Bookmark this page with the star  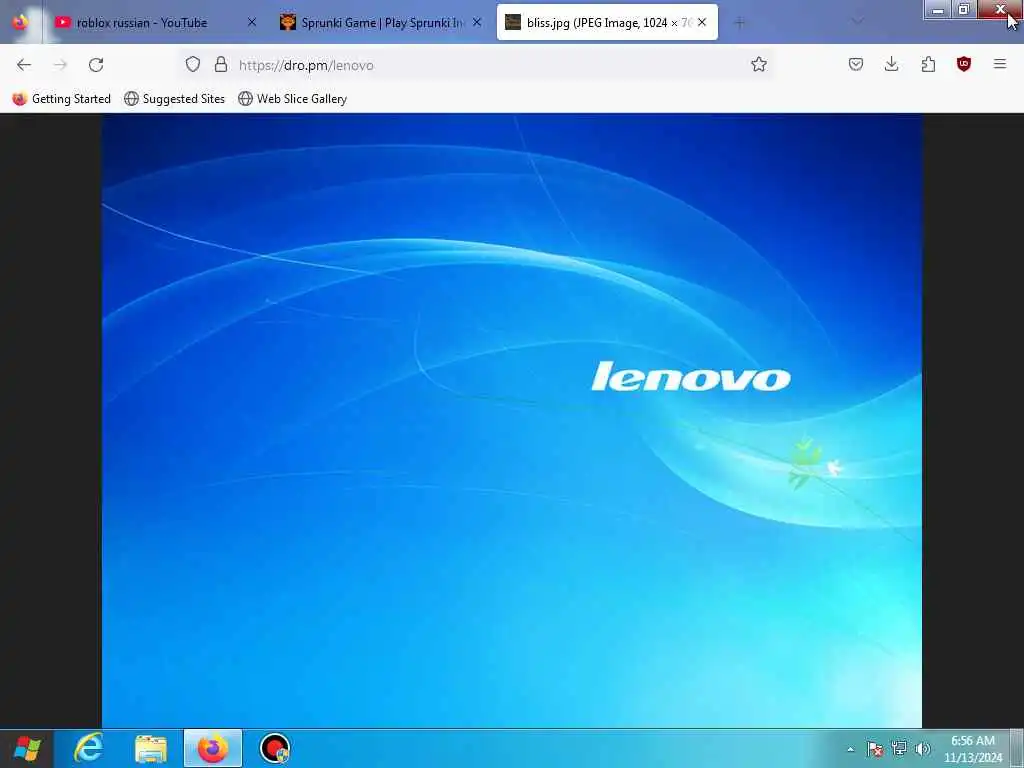pos(758,64)
